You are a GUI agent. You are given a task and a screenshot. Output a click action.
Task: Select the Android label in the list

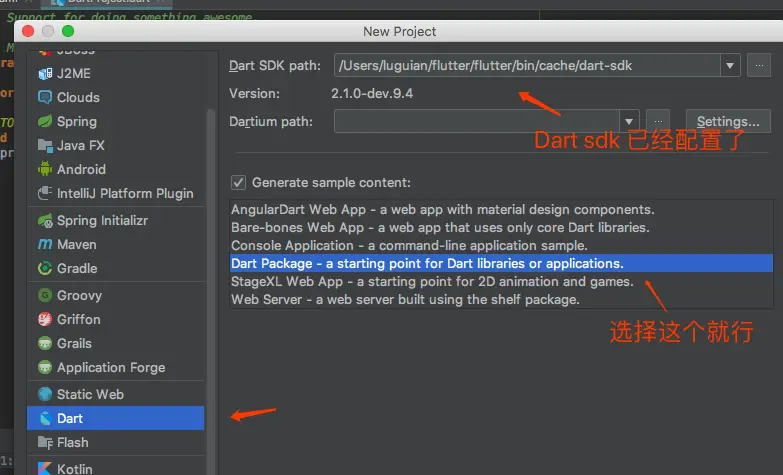point(81,169)
